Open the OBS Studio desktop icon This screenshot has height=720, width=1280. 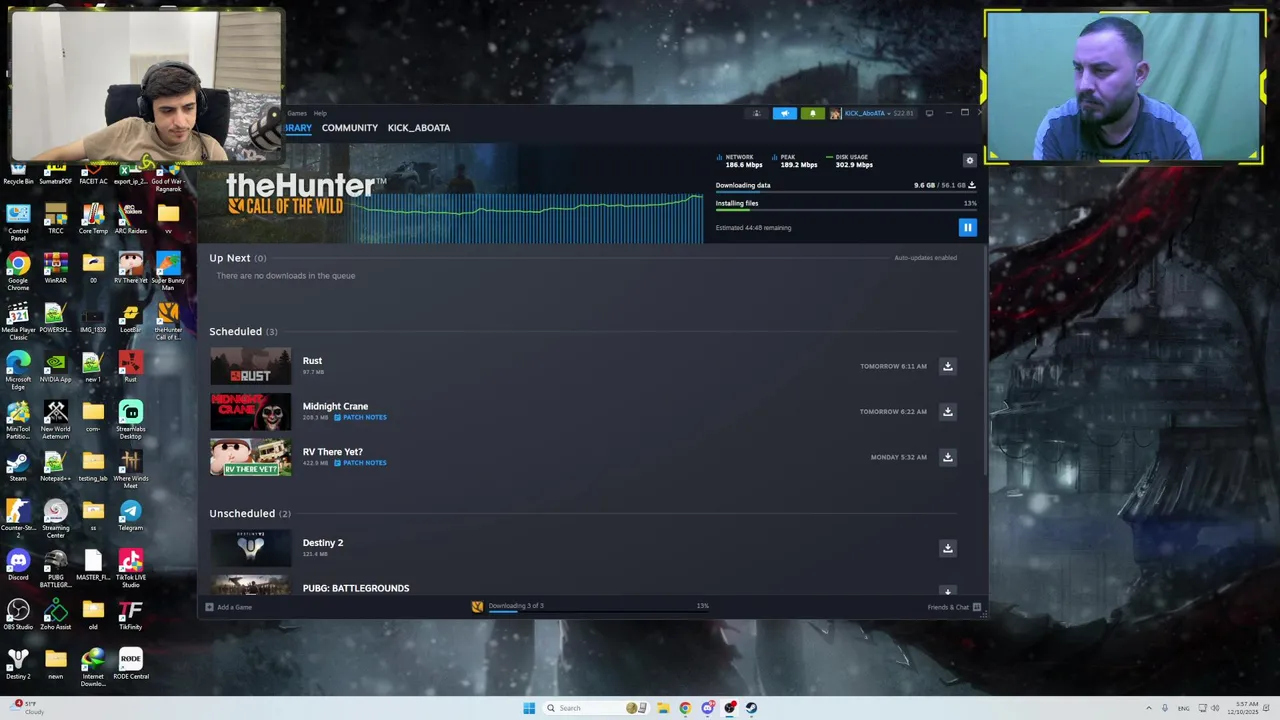[18, 614]
